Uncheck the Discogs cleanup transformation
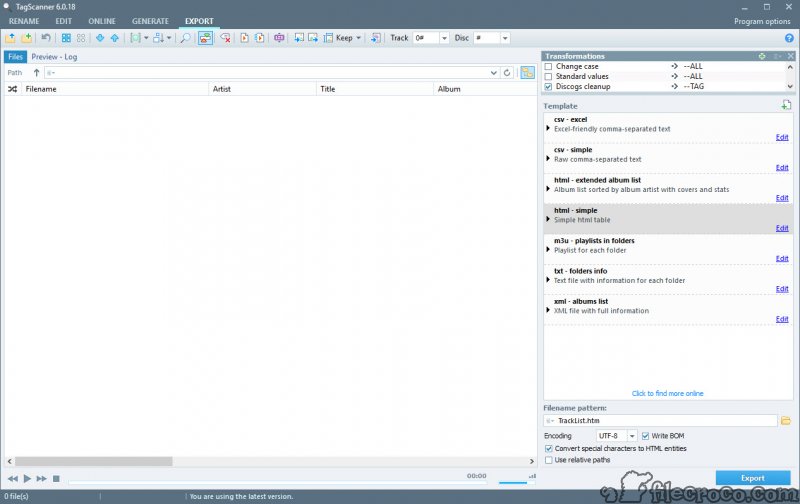 [548, 87]
